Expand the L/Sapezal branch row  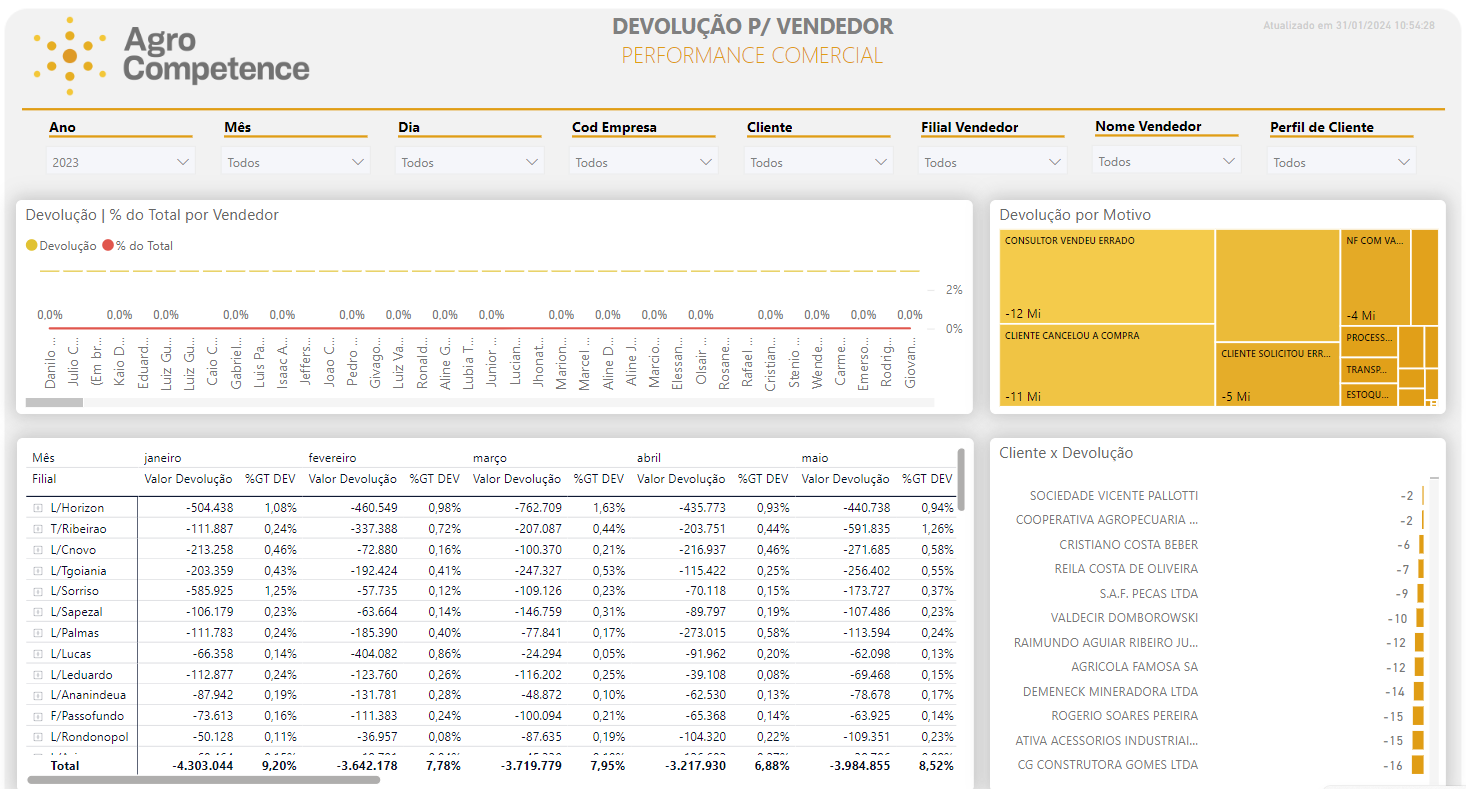click(x=38, y=612)
